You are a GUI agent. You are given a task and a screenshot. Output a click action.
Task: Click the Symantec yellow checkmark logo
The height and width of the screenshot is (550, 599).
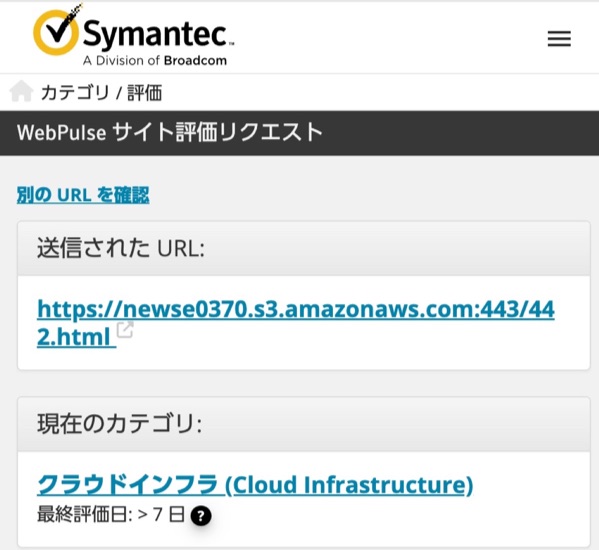[57, 31]
